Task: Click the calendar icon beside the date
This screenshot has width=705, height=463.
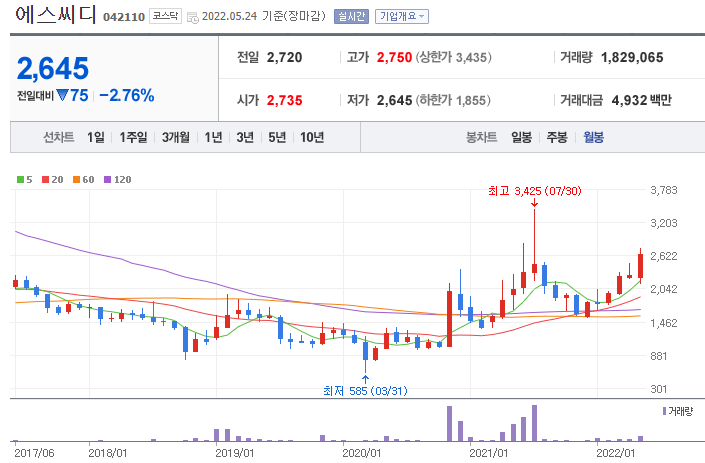Action: [193, 18]
